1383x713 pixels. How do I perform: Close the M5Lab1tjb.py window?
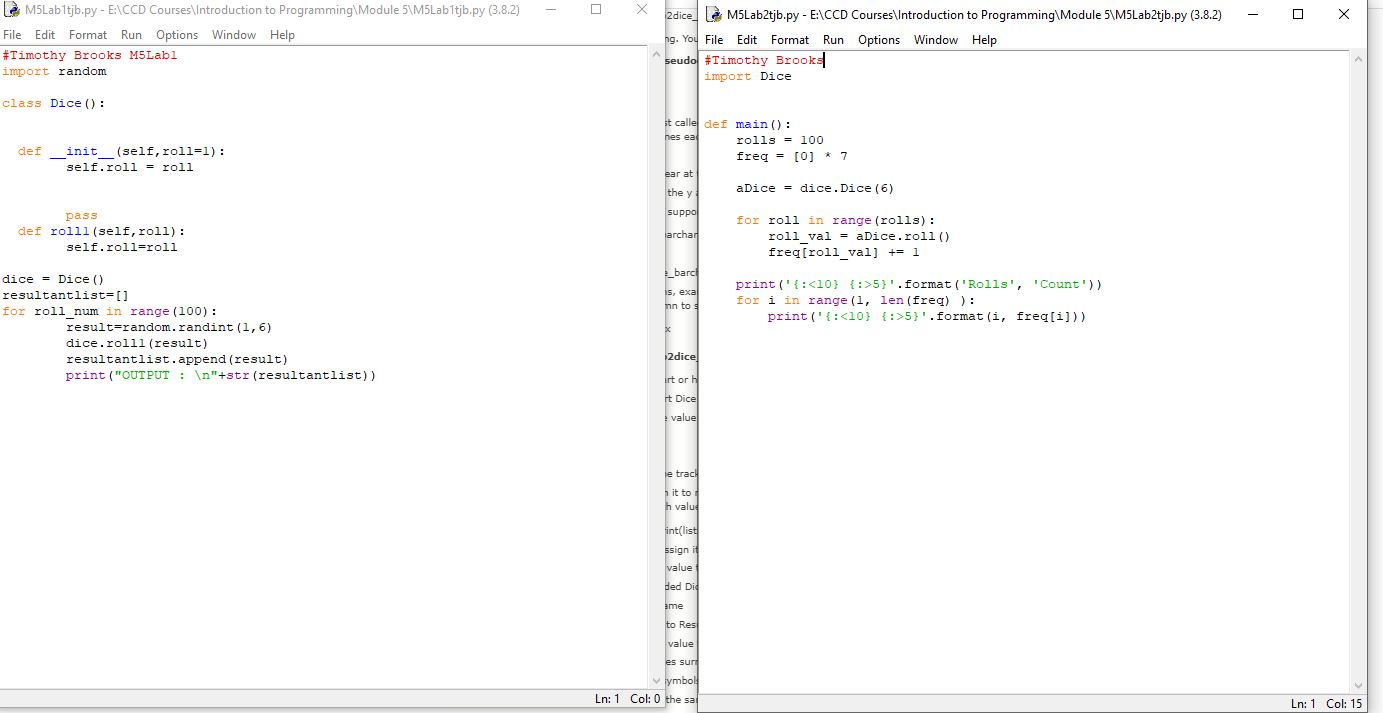(x=642, y=9)
